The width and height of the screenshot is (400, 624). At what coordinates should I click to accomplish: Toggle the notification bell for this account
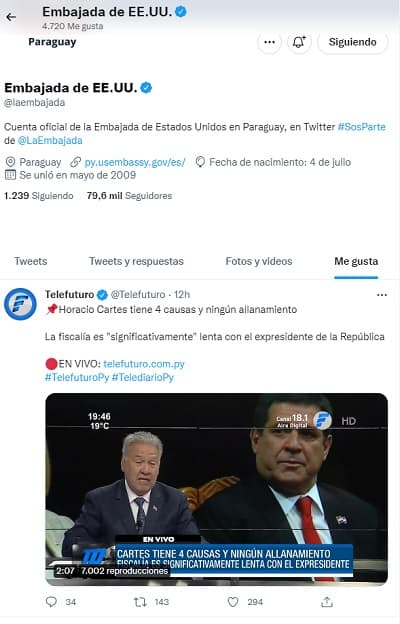click(299, 42)
